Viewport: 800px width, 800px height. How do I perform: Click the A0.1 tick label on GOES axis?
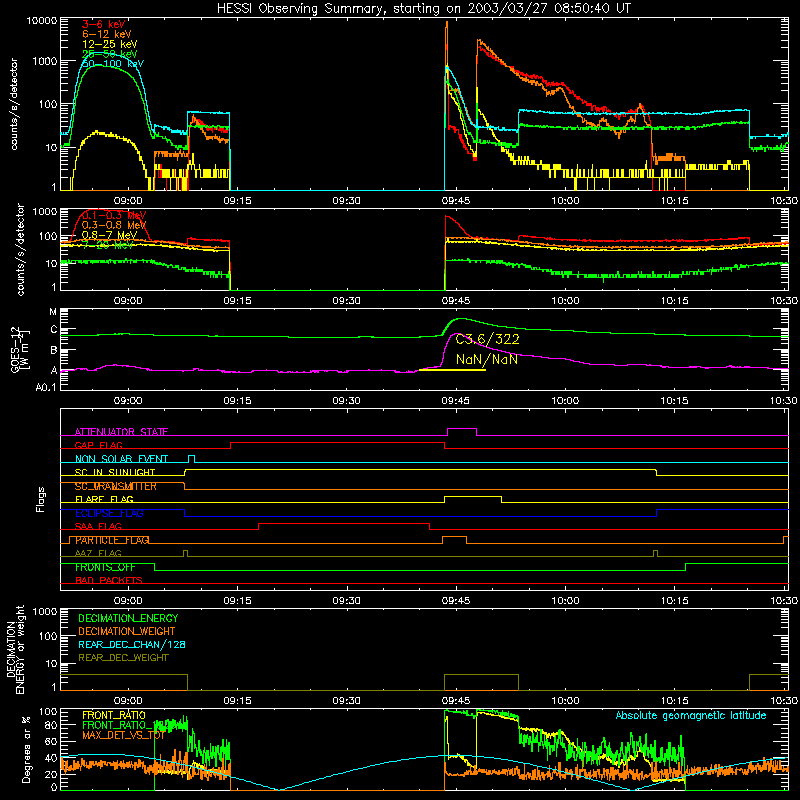(x=46, y=387)
